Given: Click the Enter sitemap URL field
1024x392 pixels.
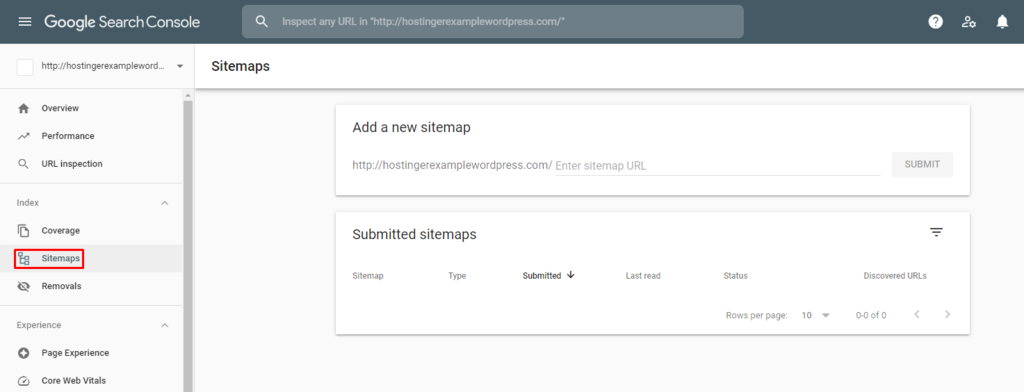Looking at the screenshot, I should (718, 166).
